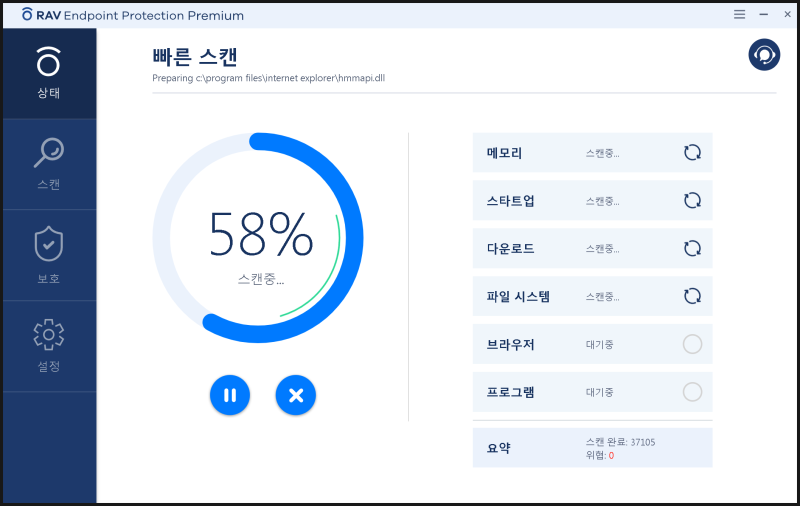Viewport: 800px width, 506px height.
Task: Click the 프로그램 waiting circle indicator
Action: click(x=692, y=392)
